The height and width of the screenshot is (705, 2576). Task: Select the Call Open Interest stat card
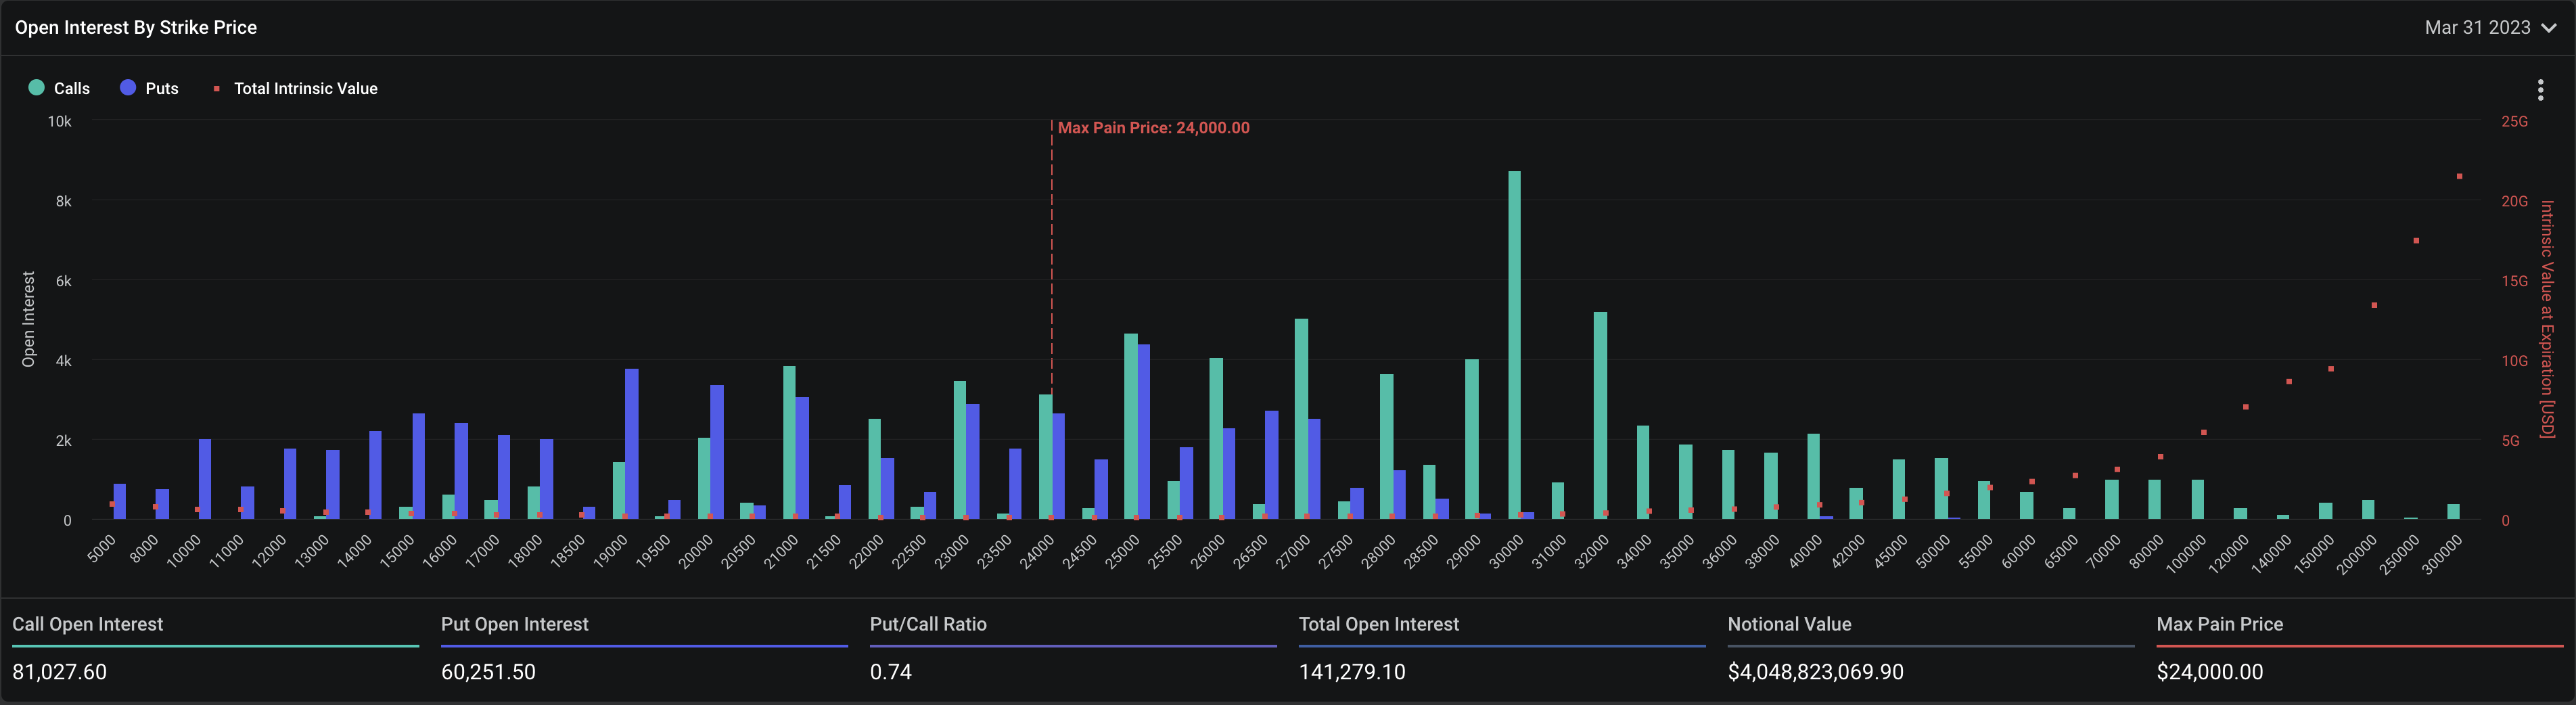coord(215,648)
